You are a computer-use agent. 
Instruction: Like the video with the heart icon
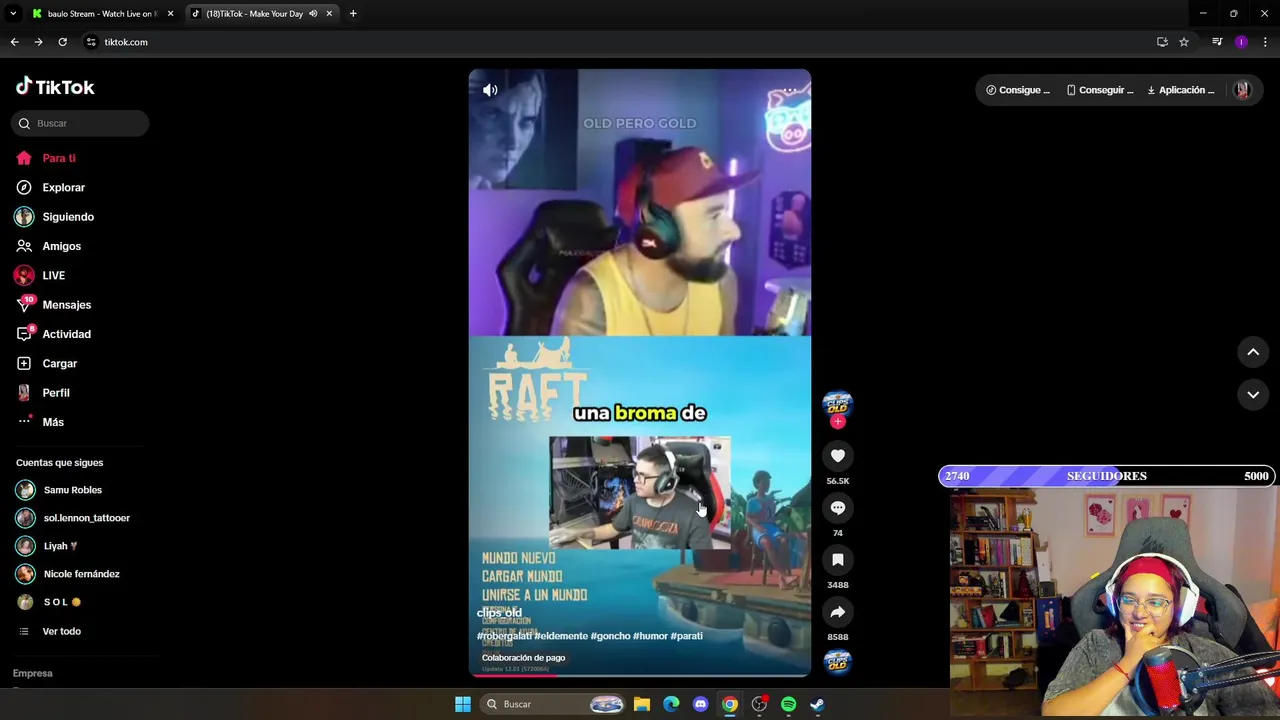pos(838,456)
